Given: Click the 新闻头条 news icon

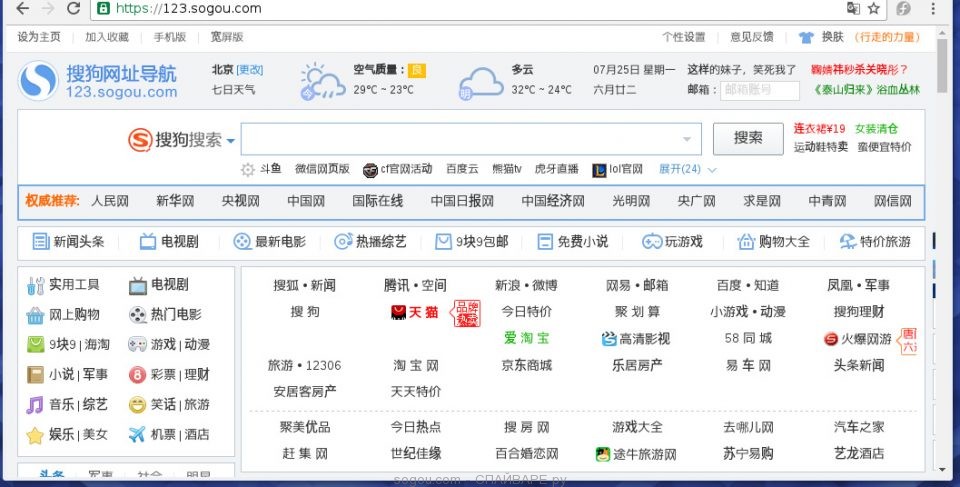Looking at the screenshot, I should click(x=41, y=241).
